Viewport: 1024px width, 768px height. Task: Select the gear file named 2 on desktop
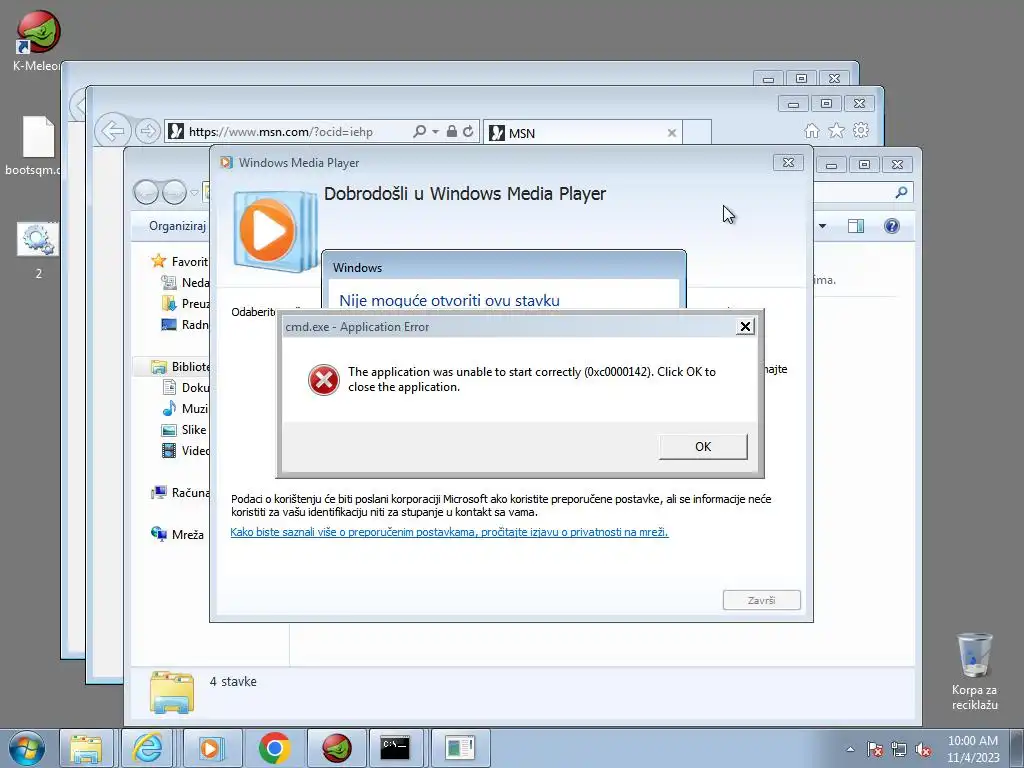coord(38,249)
